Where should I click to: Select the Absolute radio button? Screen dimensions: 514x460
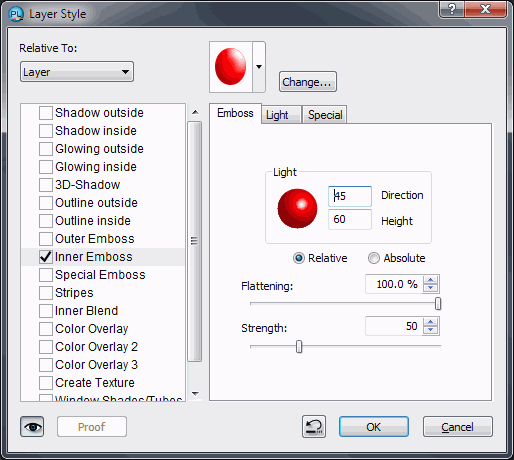pyautogui.click(x=373, y=258)
